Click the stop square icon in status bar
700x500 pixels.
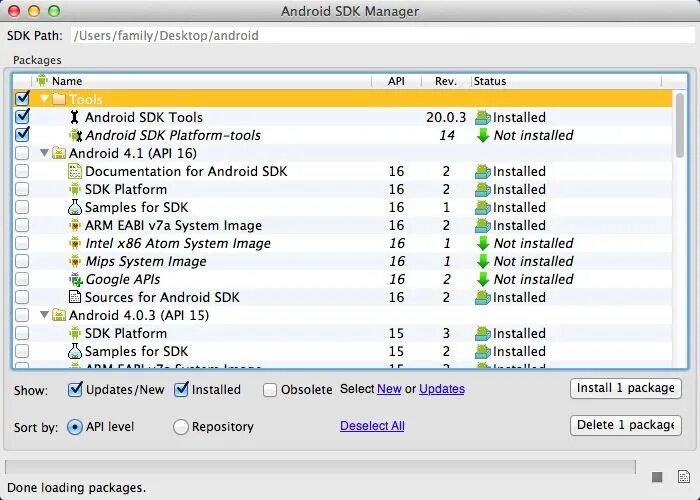657,477
